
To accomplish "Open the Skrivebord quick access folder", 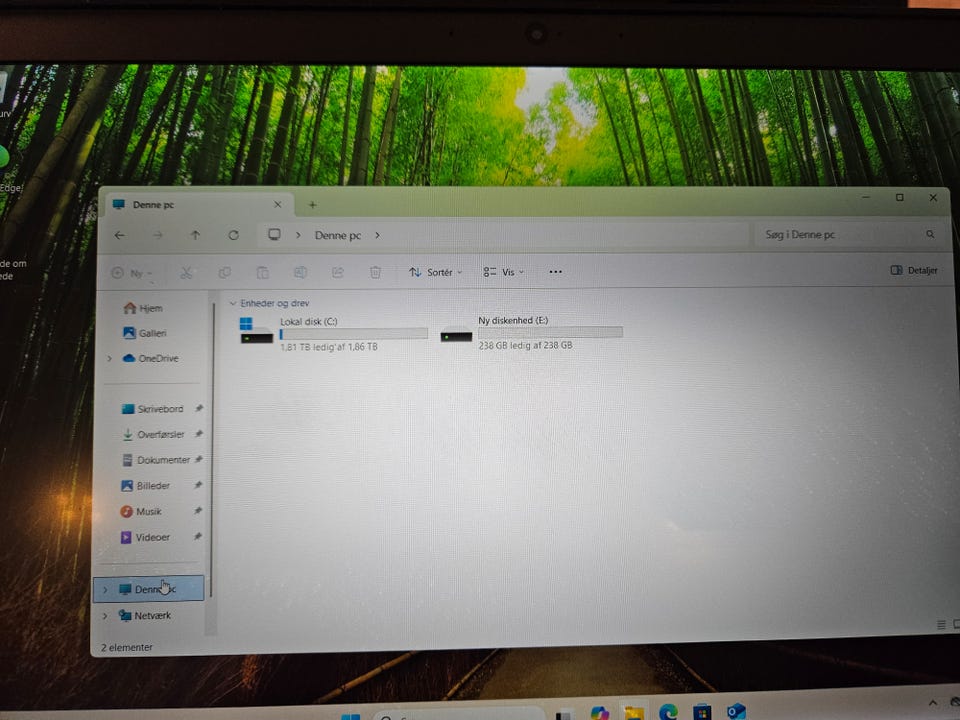I will point(152,409).
